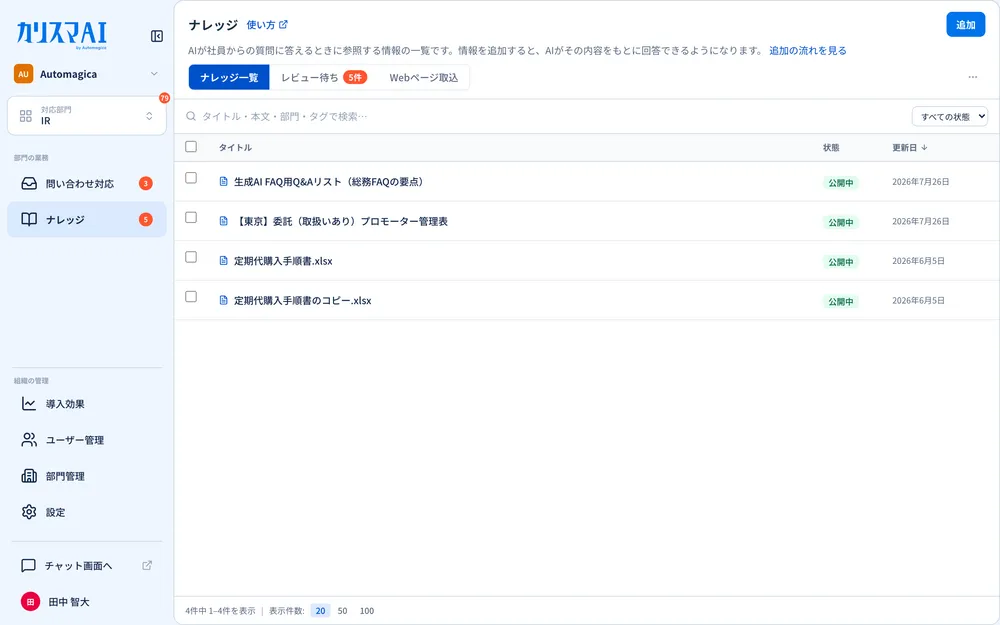Open the 対応部門 IR department selector
This screenshot has height=625, width=1000.
87,115
